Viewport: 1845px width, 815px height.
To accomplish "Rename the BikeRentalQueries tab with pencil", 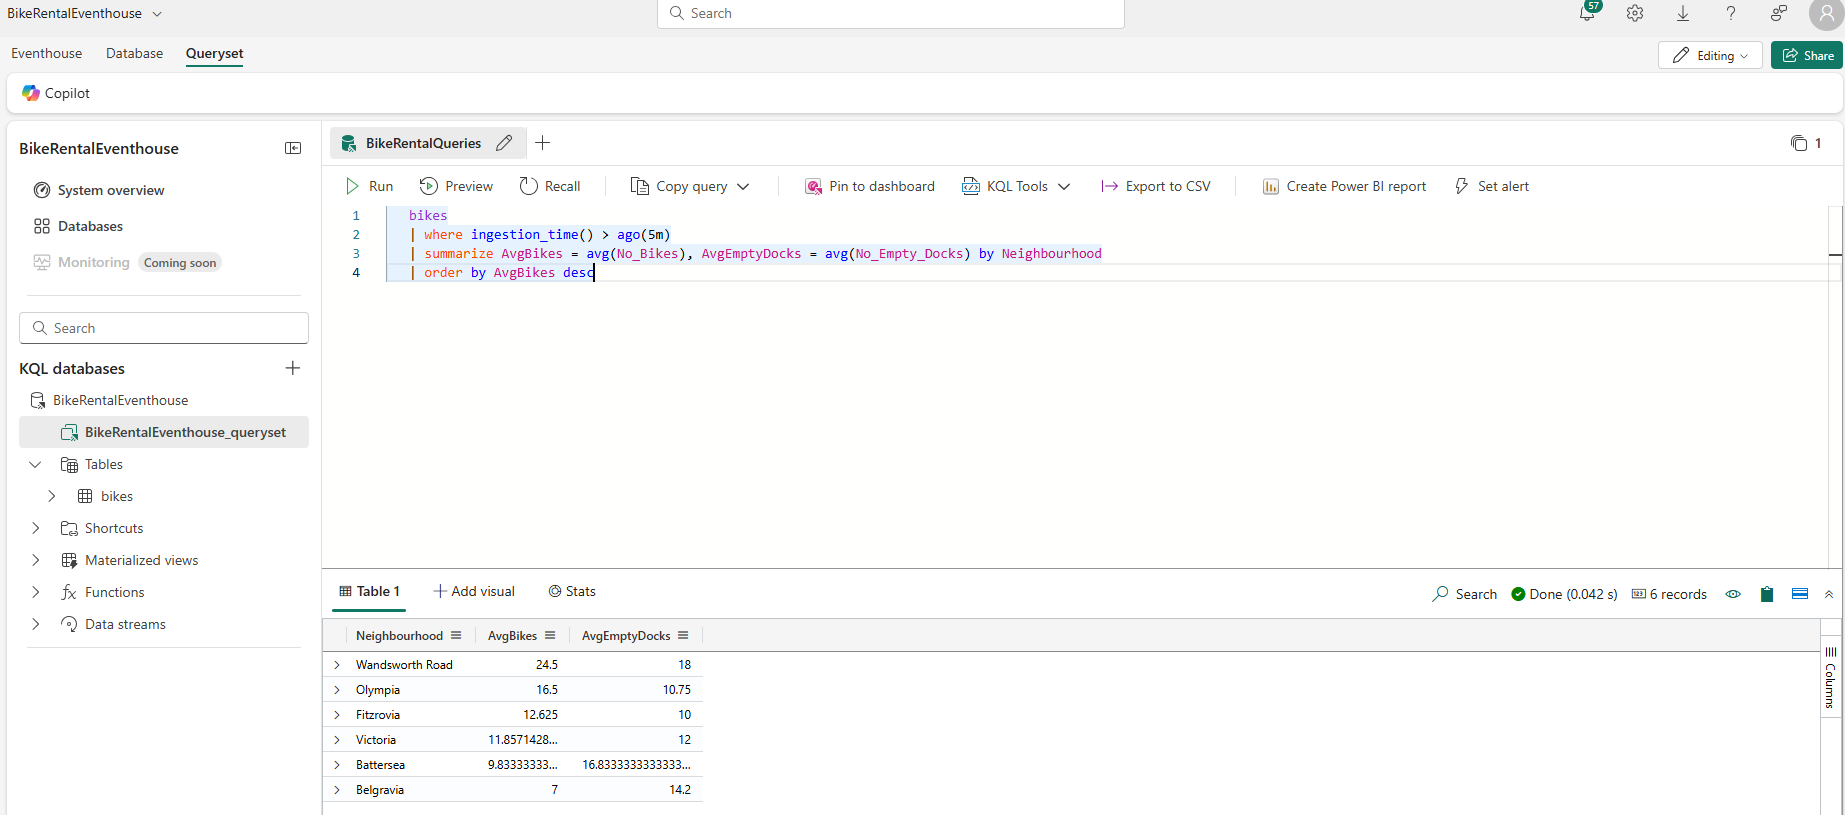I will pyautogui.click(x=504, y=143).
